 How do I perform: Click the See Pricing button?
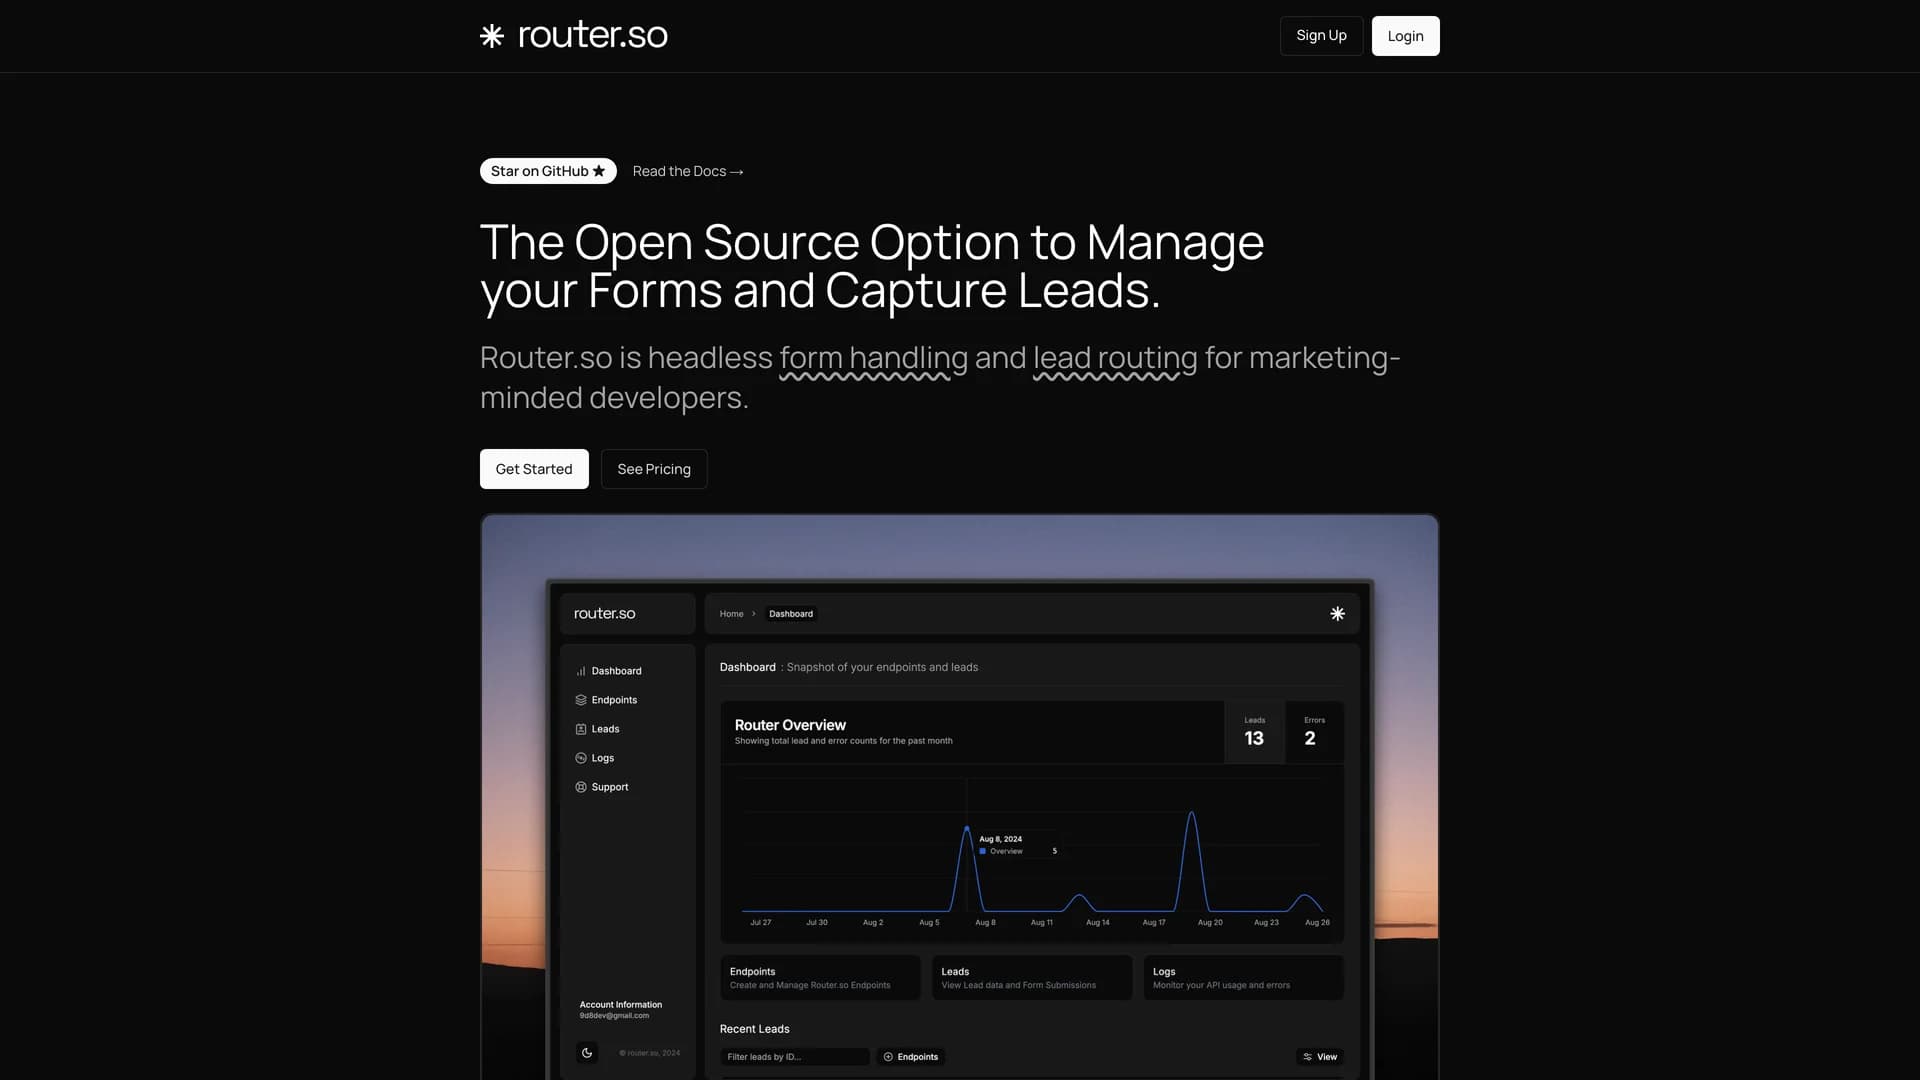coord(654,469)
